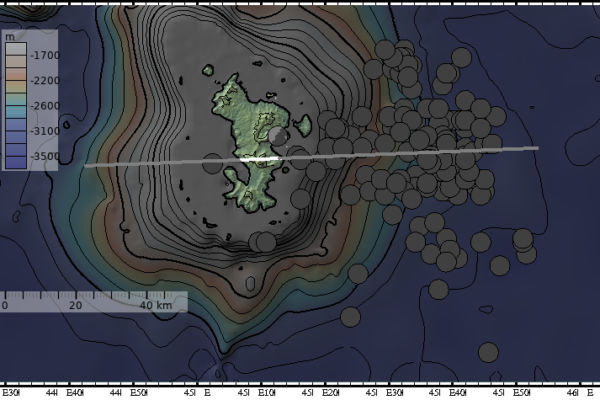Select the pair of circles south of the island
This screenshot has width=600, height=400.
click(x=262, y=242)
